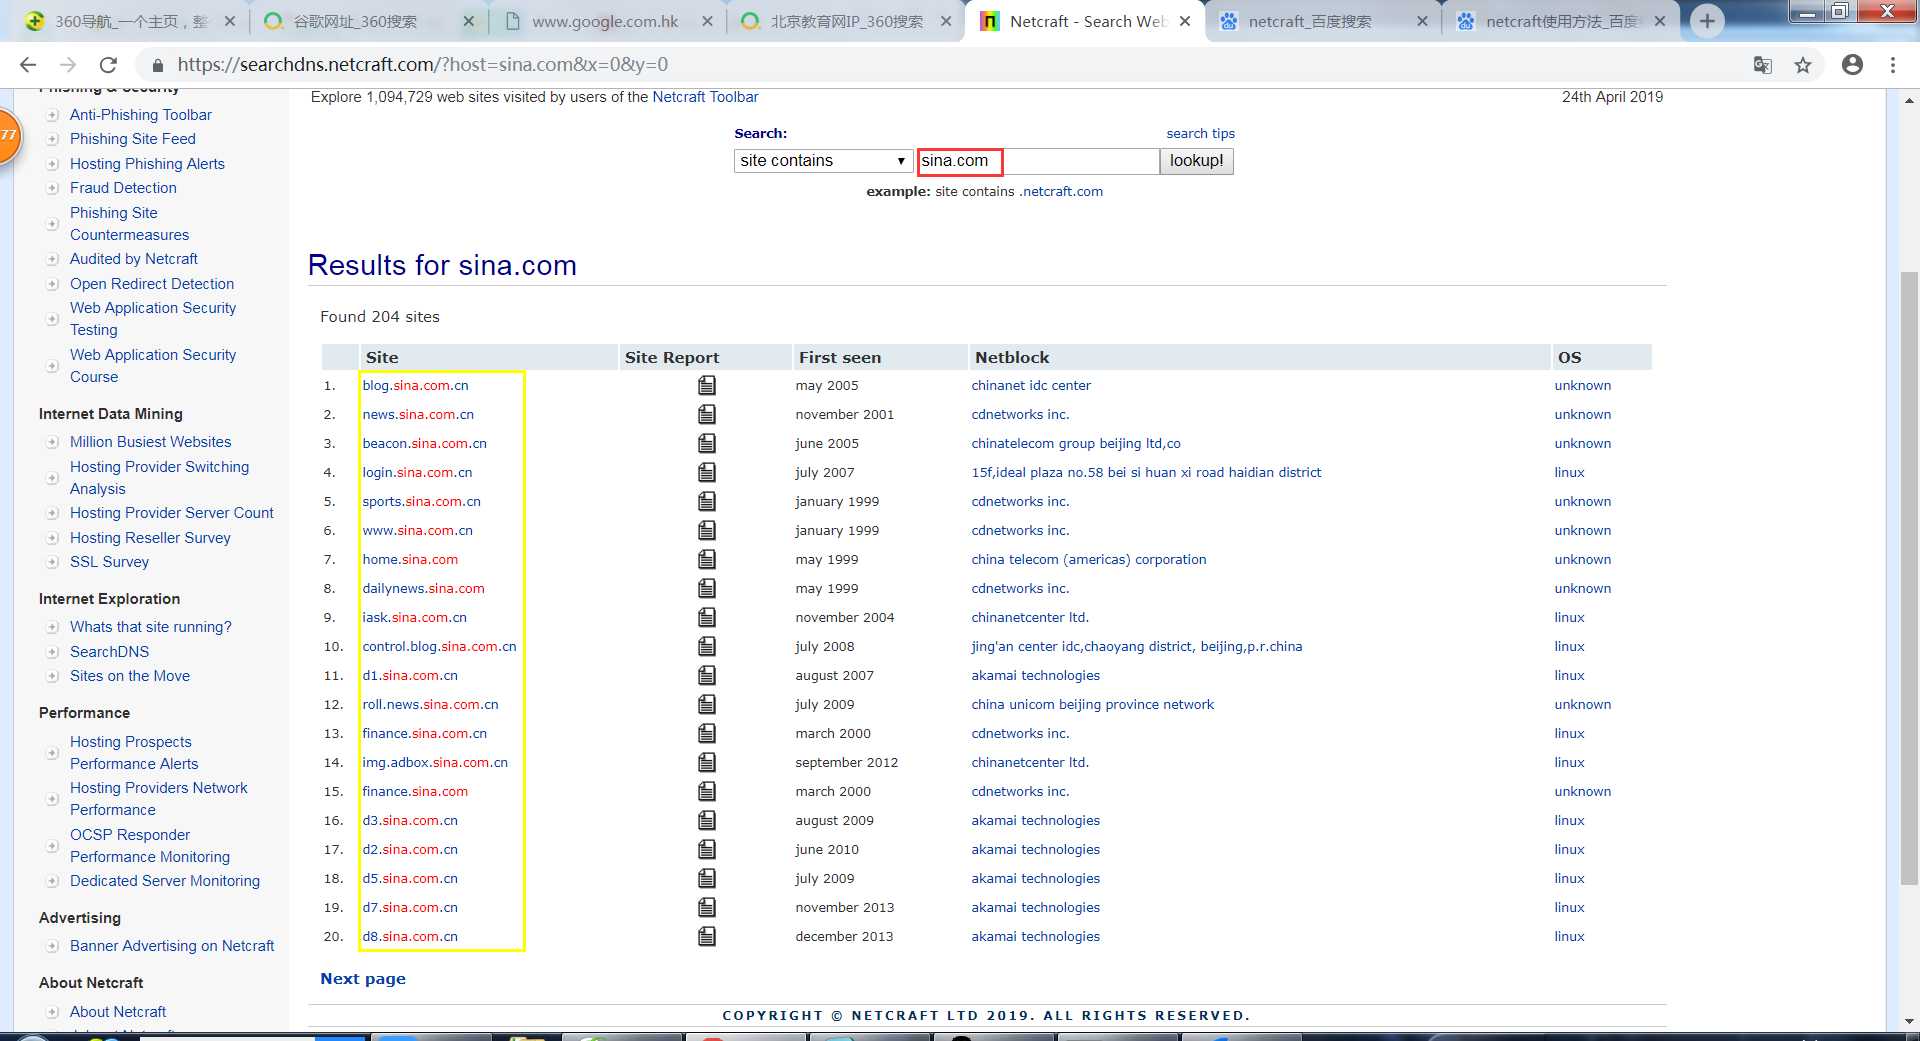Open site report icon for control.blog.sina.com.cn
The height and width of the screenshot is (1041, 1920).
(707, 646)
